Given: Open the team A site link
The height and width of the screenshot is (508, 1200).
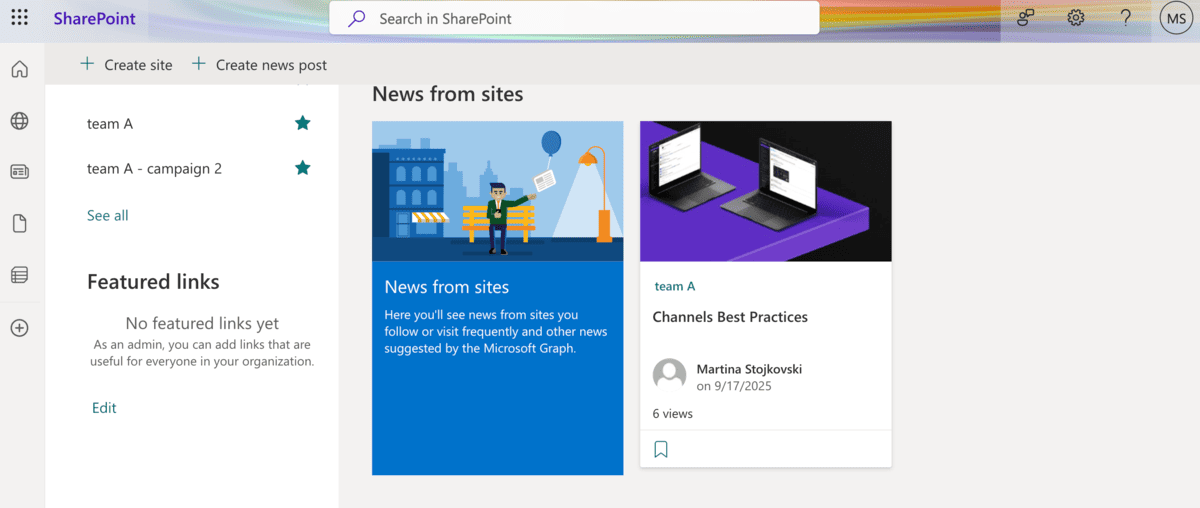Looking at the screenshot, I should click(110, 124).
